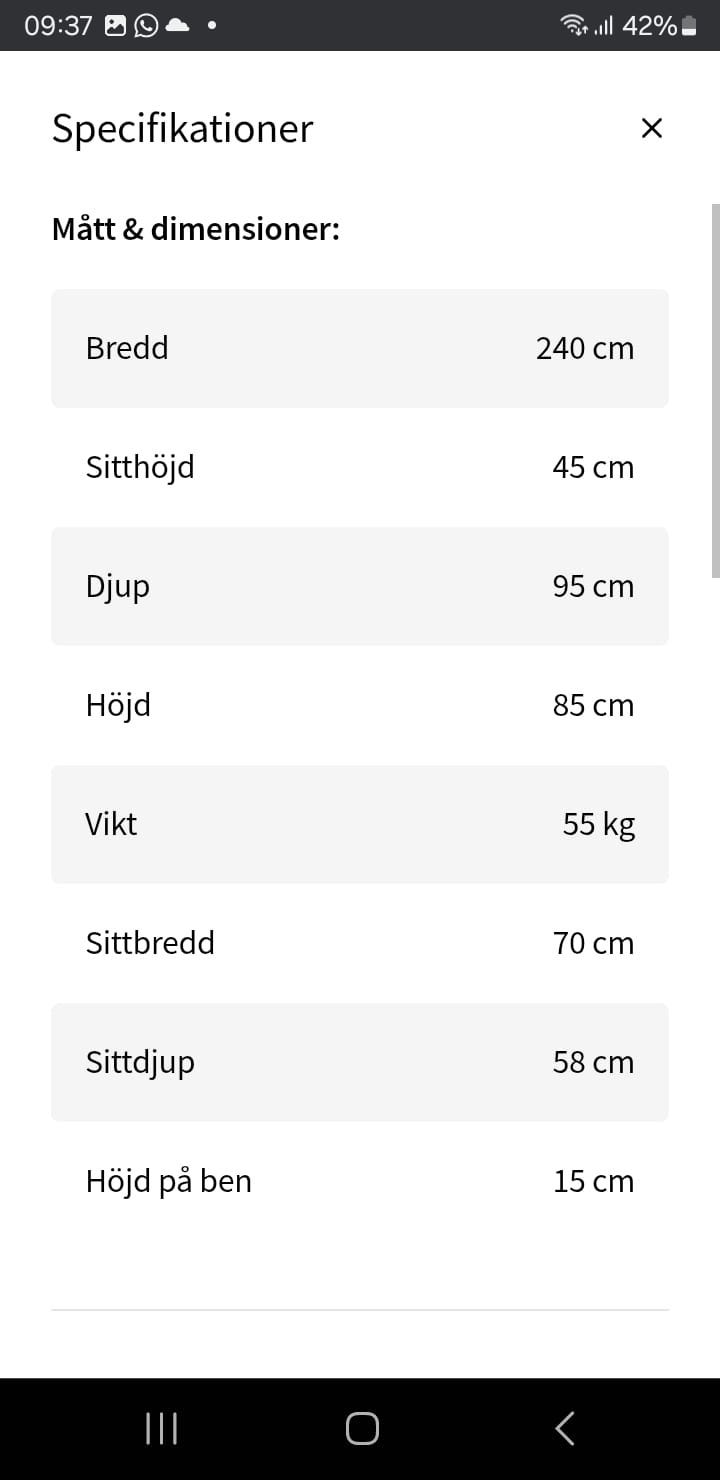
Task: Close the Specifikationer panel
Action: 651,128
